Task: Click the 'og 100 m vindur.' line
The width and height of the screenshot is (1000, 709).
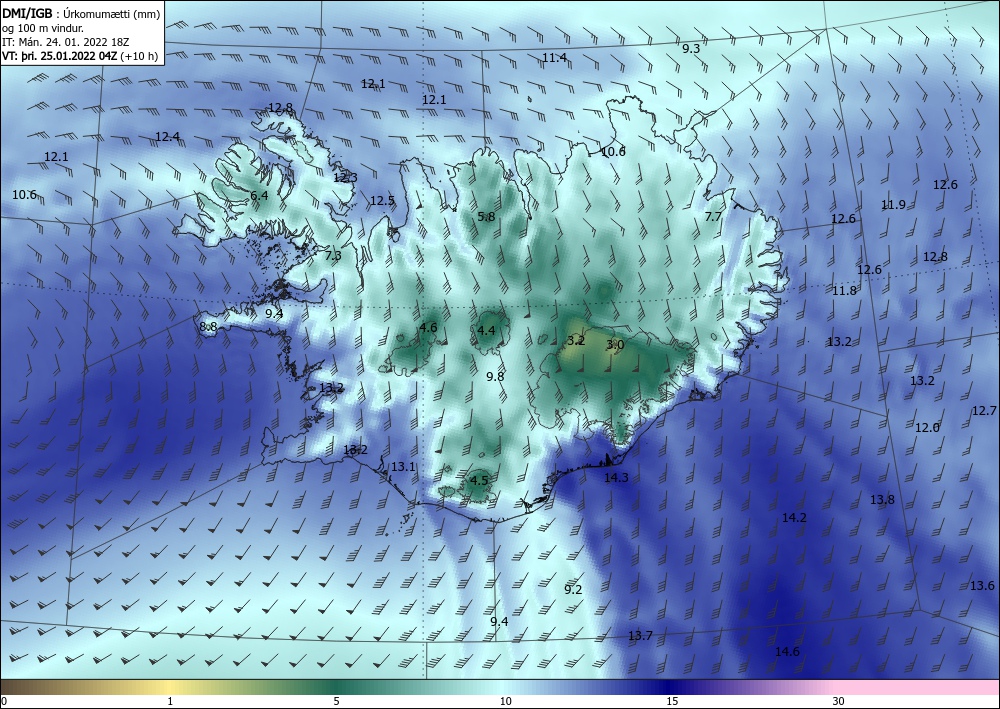Action: (43, 28)
